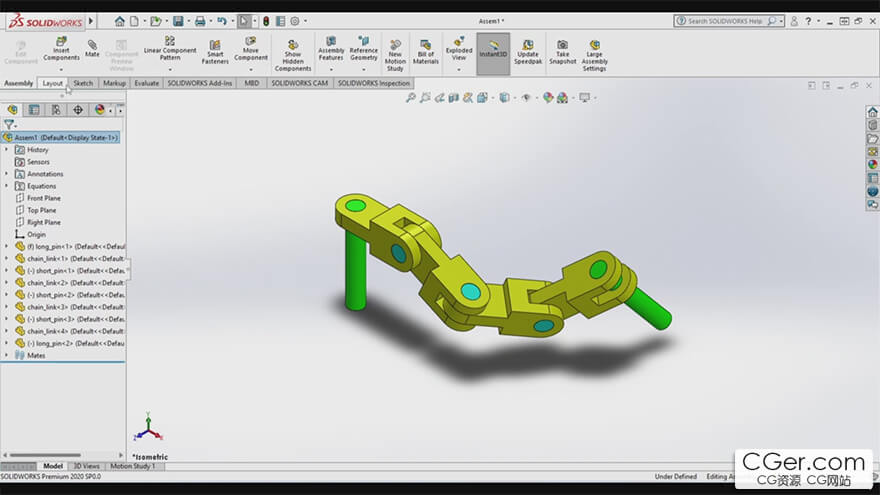The image size is (880, 495).
Task: Click the Home icon in top toolbar
Action: tap(120, 21)
